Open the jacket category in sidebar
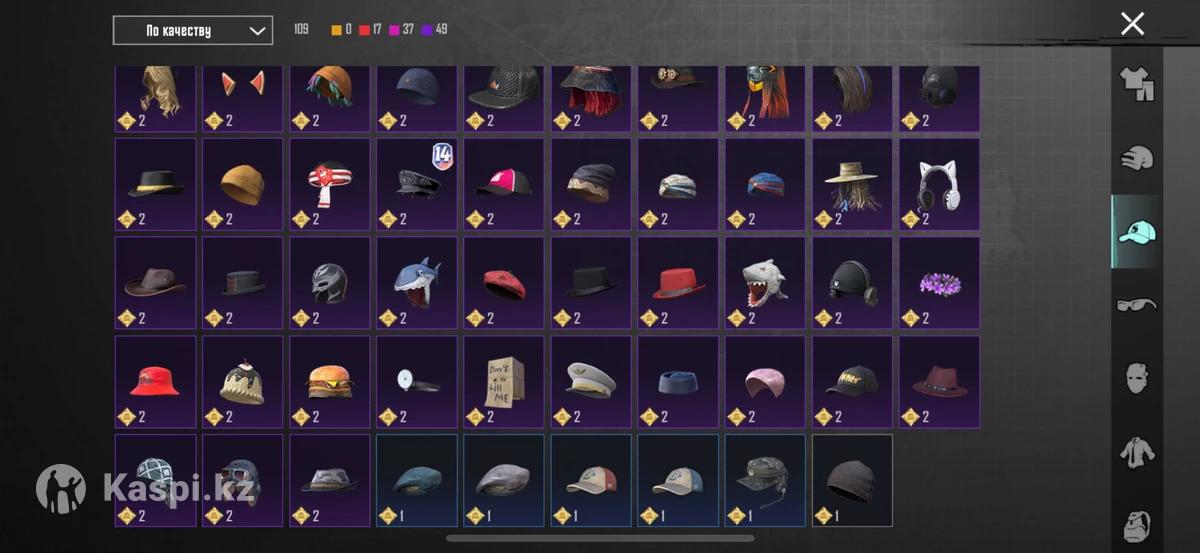The width and height of the screenshot is (1200, 553). point(1136,452)
